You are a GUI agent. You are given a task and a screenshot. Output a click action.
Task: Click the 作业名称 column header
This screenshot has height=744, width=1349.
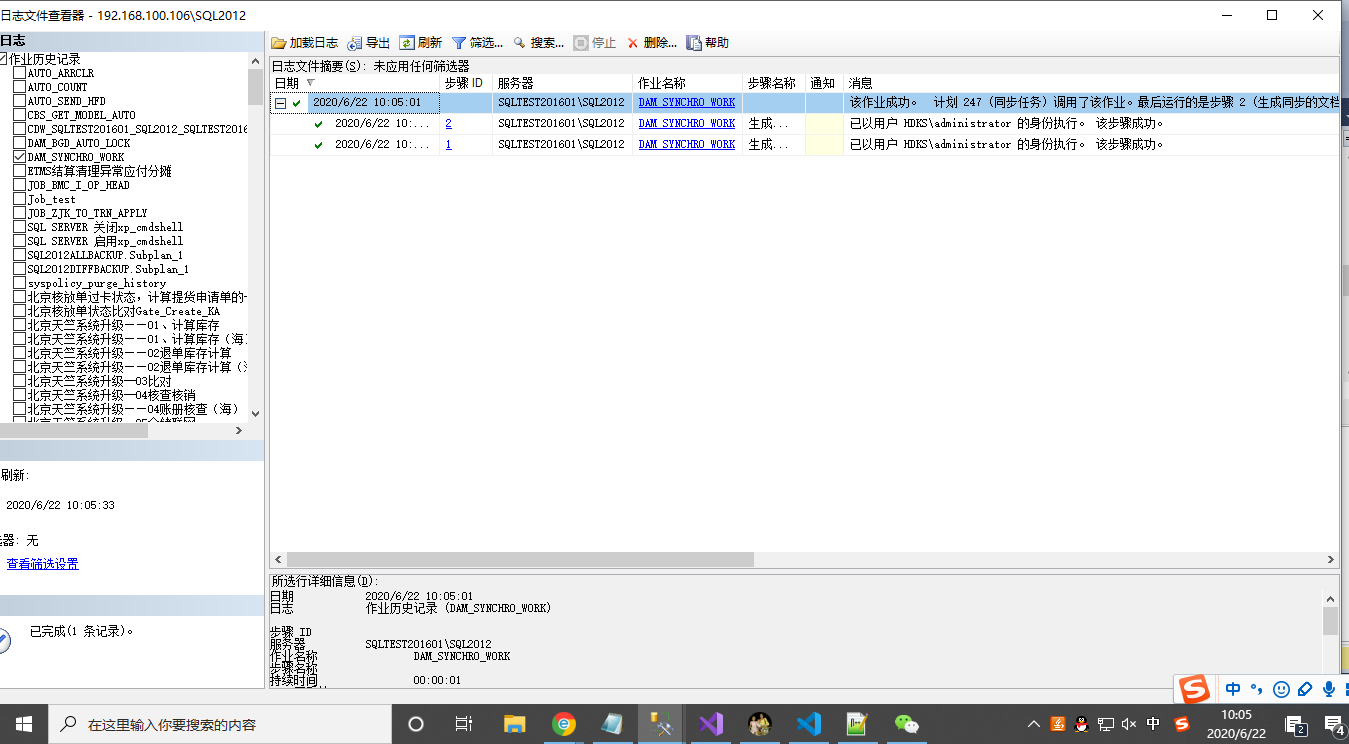[x=688, y=83]
